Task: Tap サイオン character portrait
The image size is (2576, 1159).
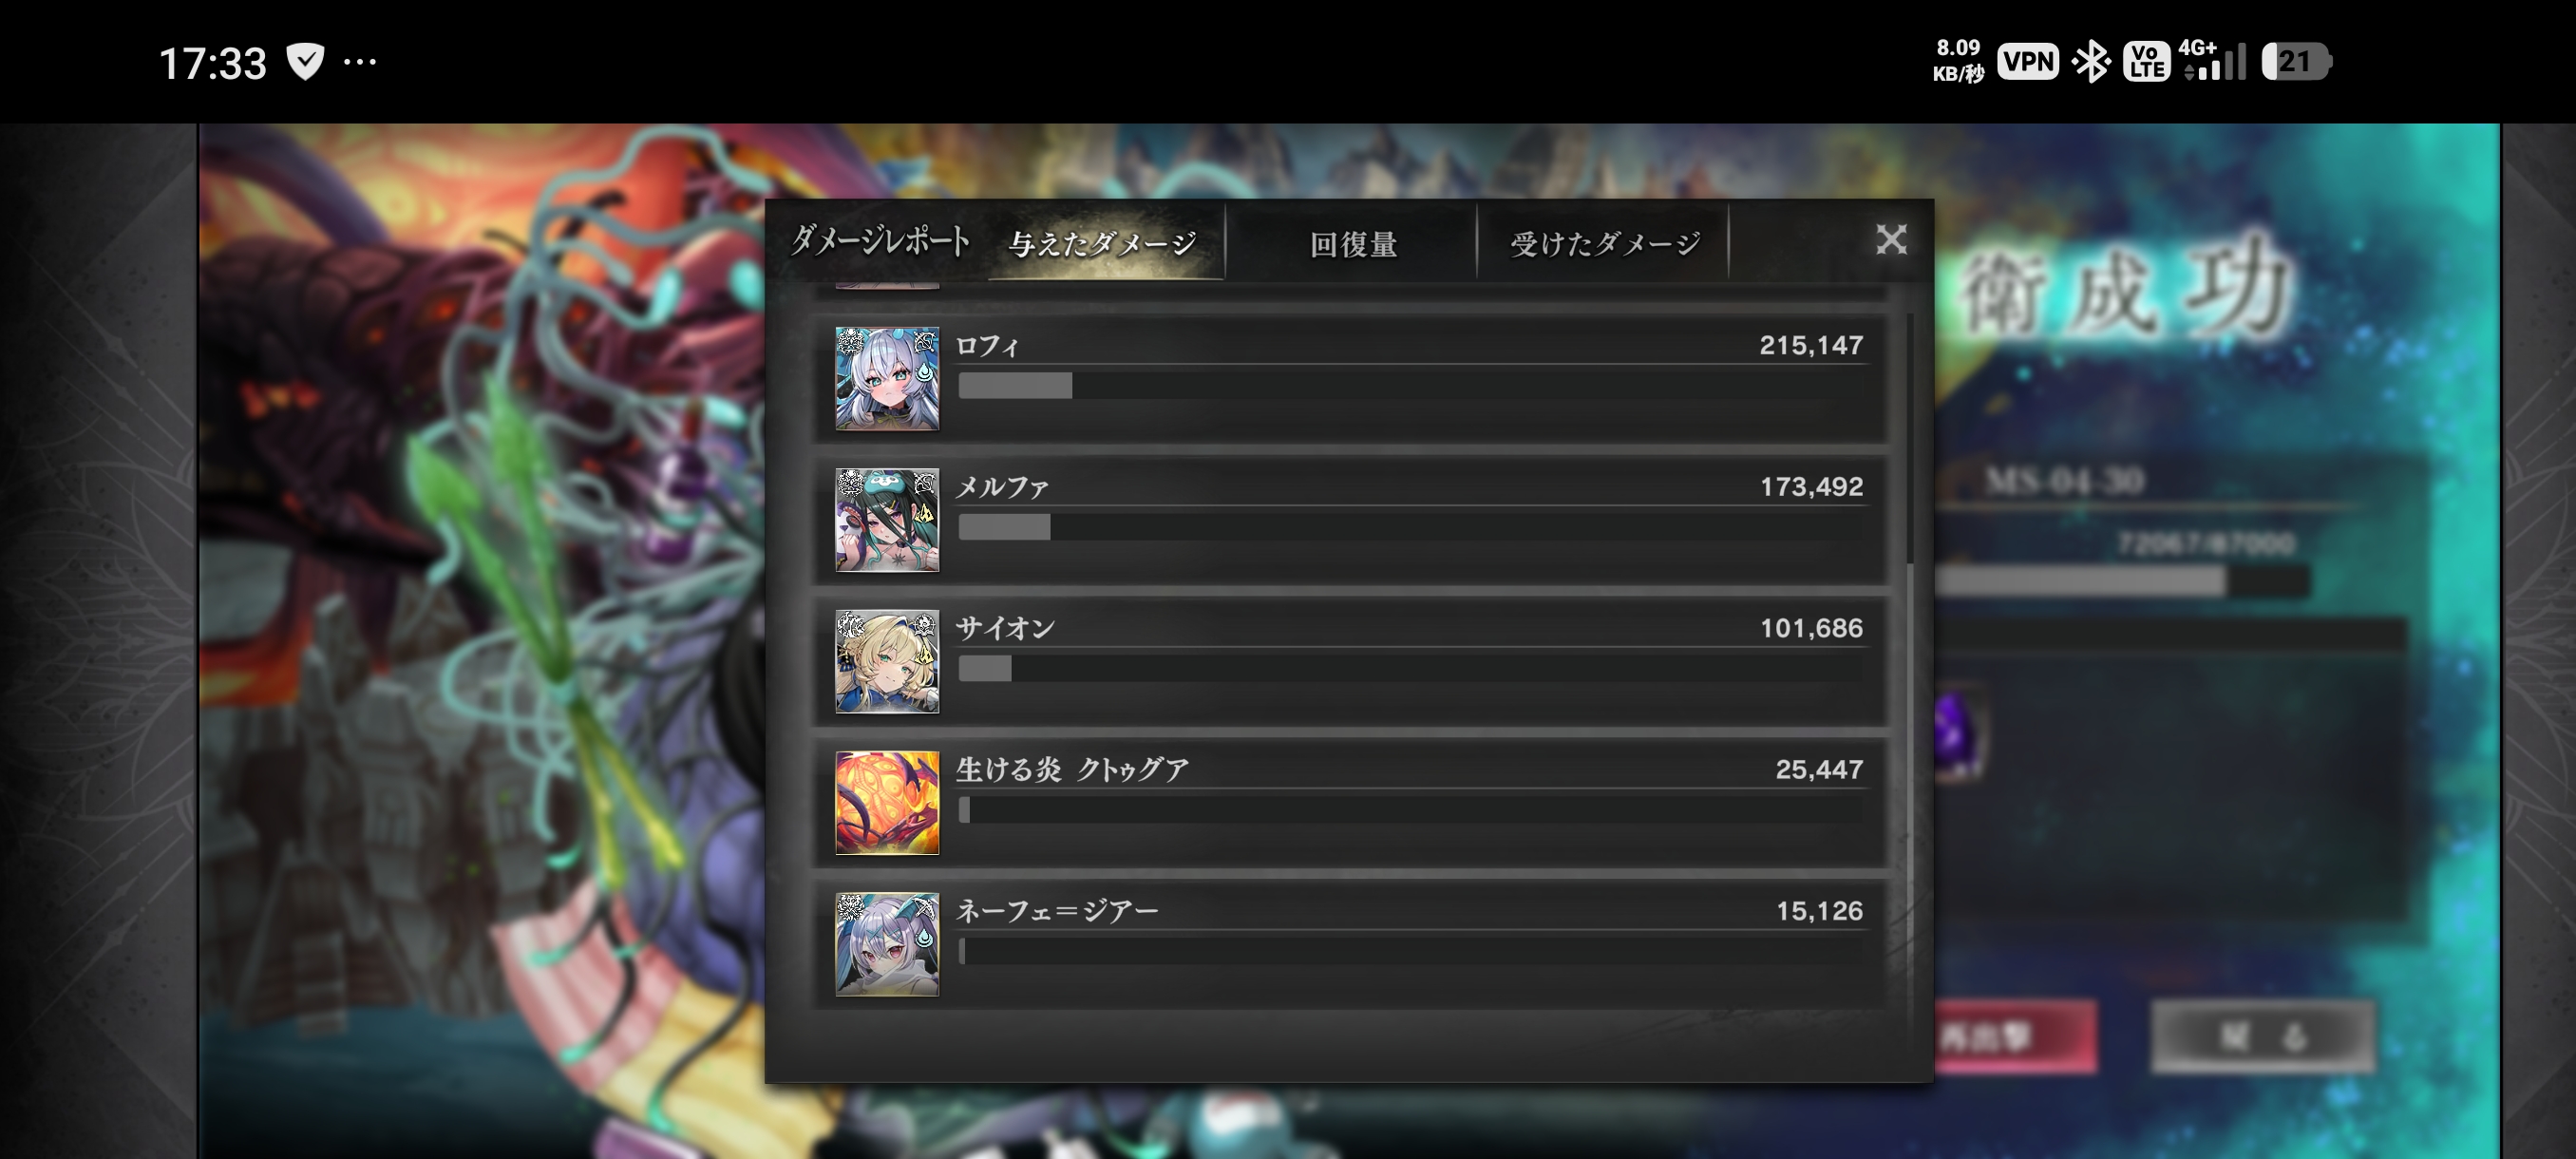Action: tap(887, 662)
